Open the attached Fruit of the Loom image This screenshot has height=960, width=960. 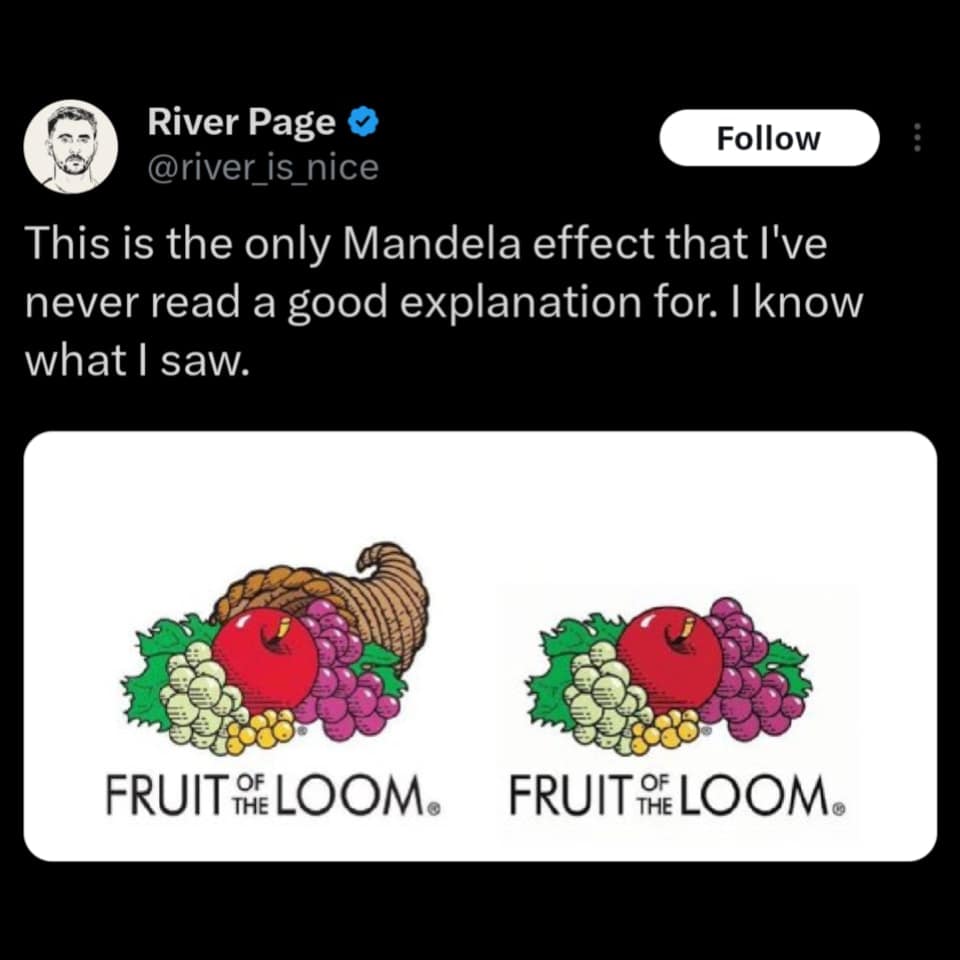pyautogui.click(x=480, y=645)
